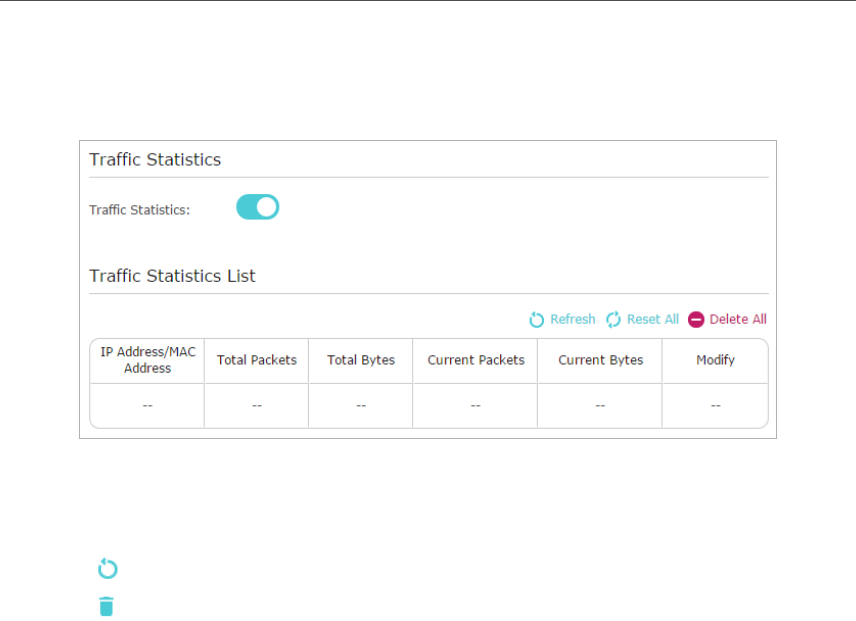Viewport: 856px width, 621px height.
Task: Select the Total Bytes column header
Action: pos(361,360)
